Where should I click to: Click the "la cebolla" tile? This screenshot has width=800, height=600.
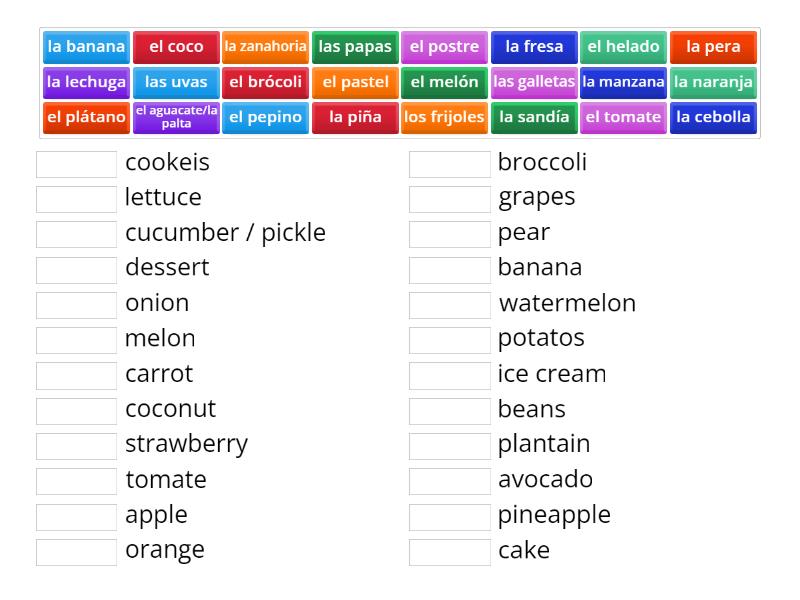coord(715,117)
